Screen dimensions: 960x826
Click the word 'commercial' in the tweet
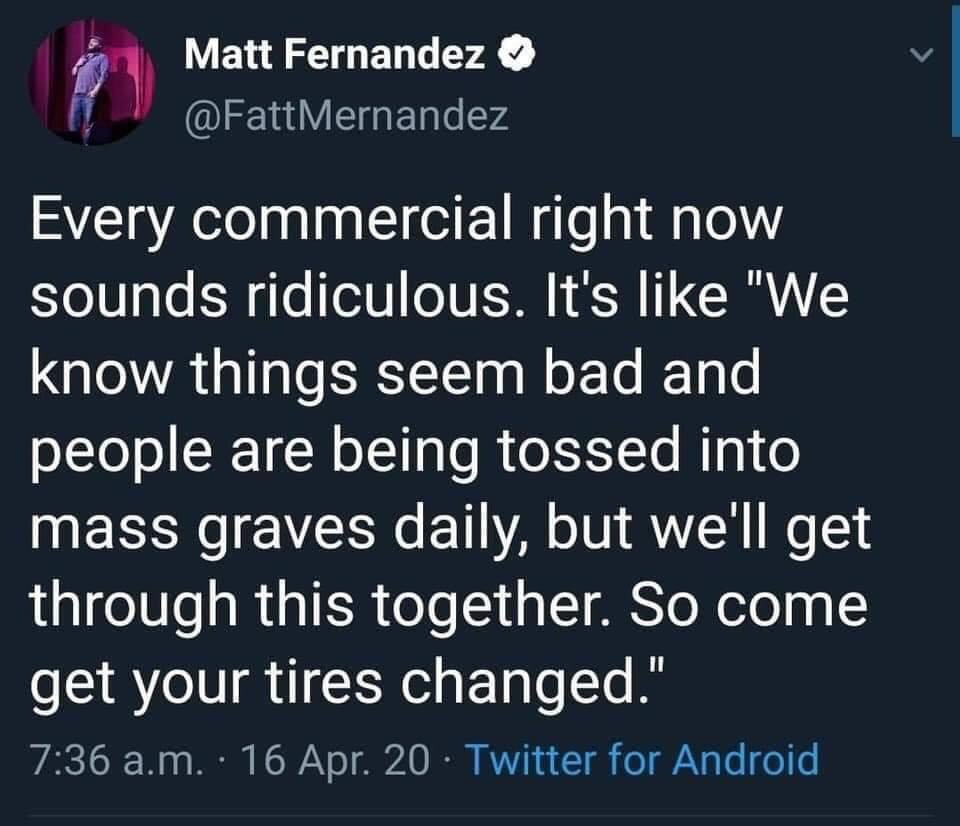click(352, 219)
